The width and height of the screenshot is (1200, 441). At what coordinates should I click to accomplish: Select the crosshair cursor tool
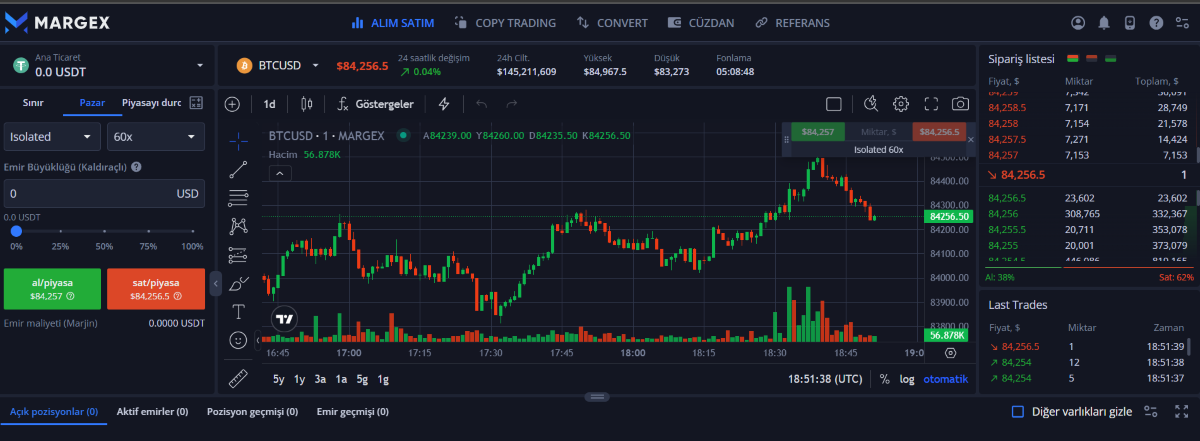point(238,139)
